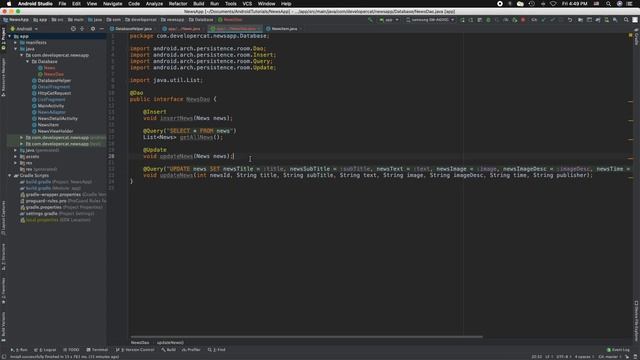Click the developercat breadcrumb in navigation bar

[x=141, y=20]
